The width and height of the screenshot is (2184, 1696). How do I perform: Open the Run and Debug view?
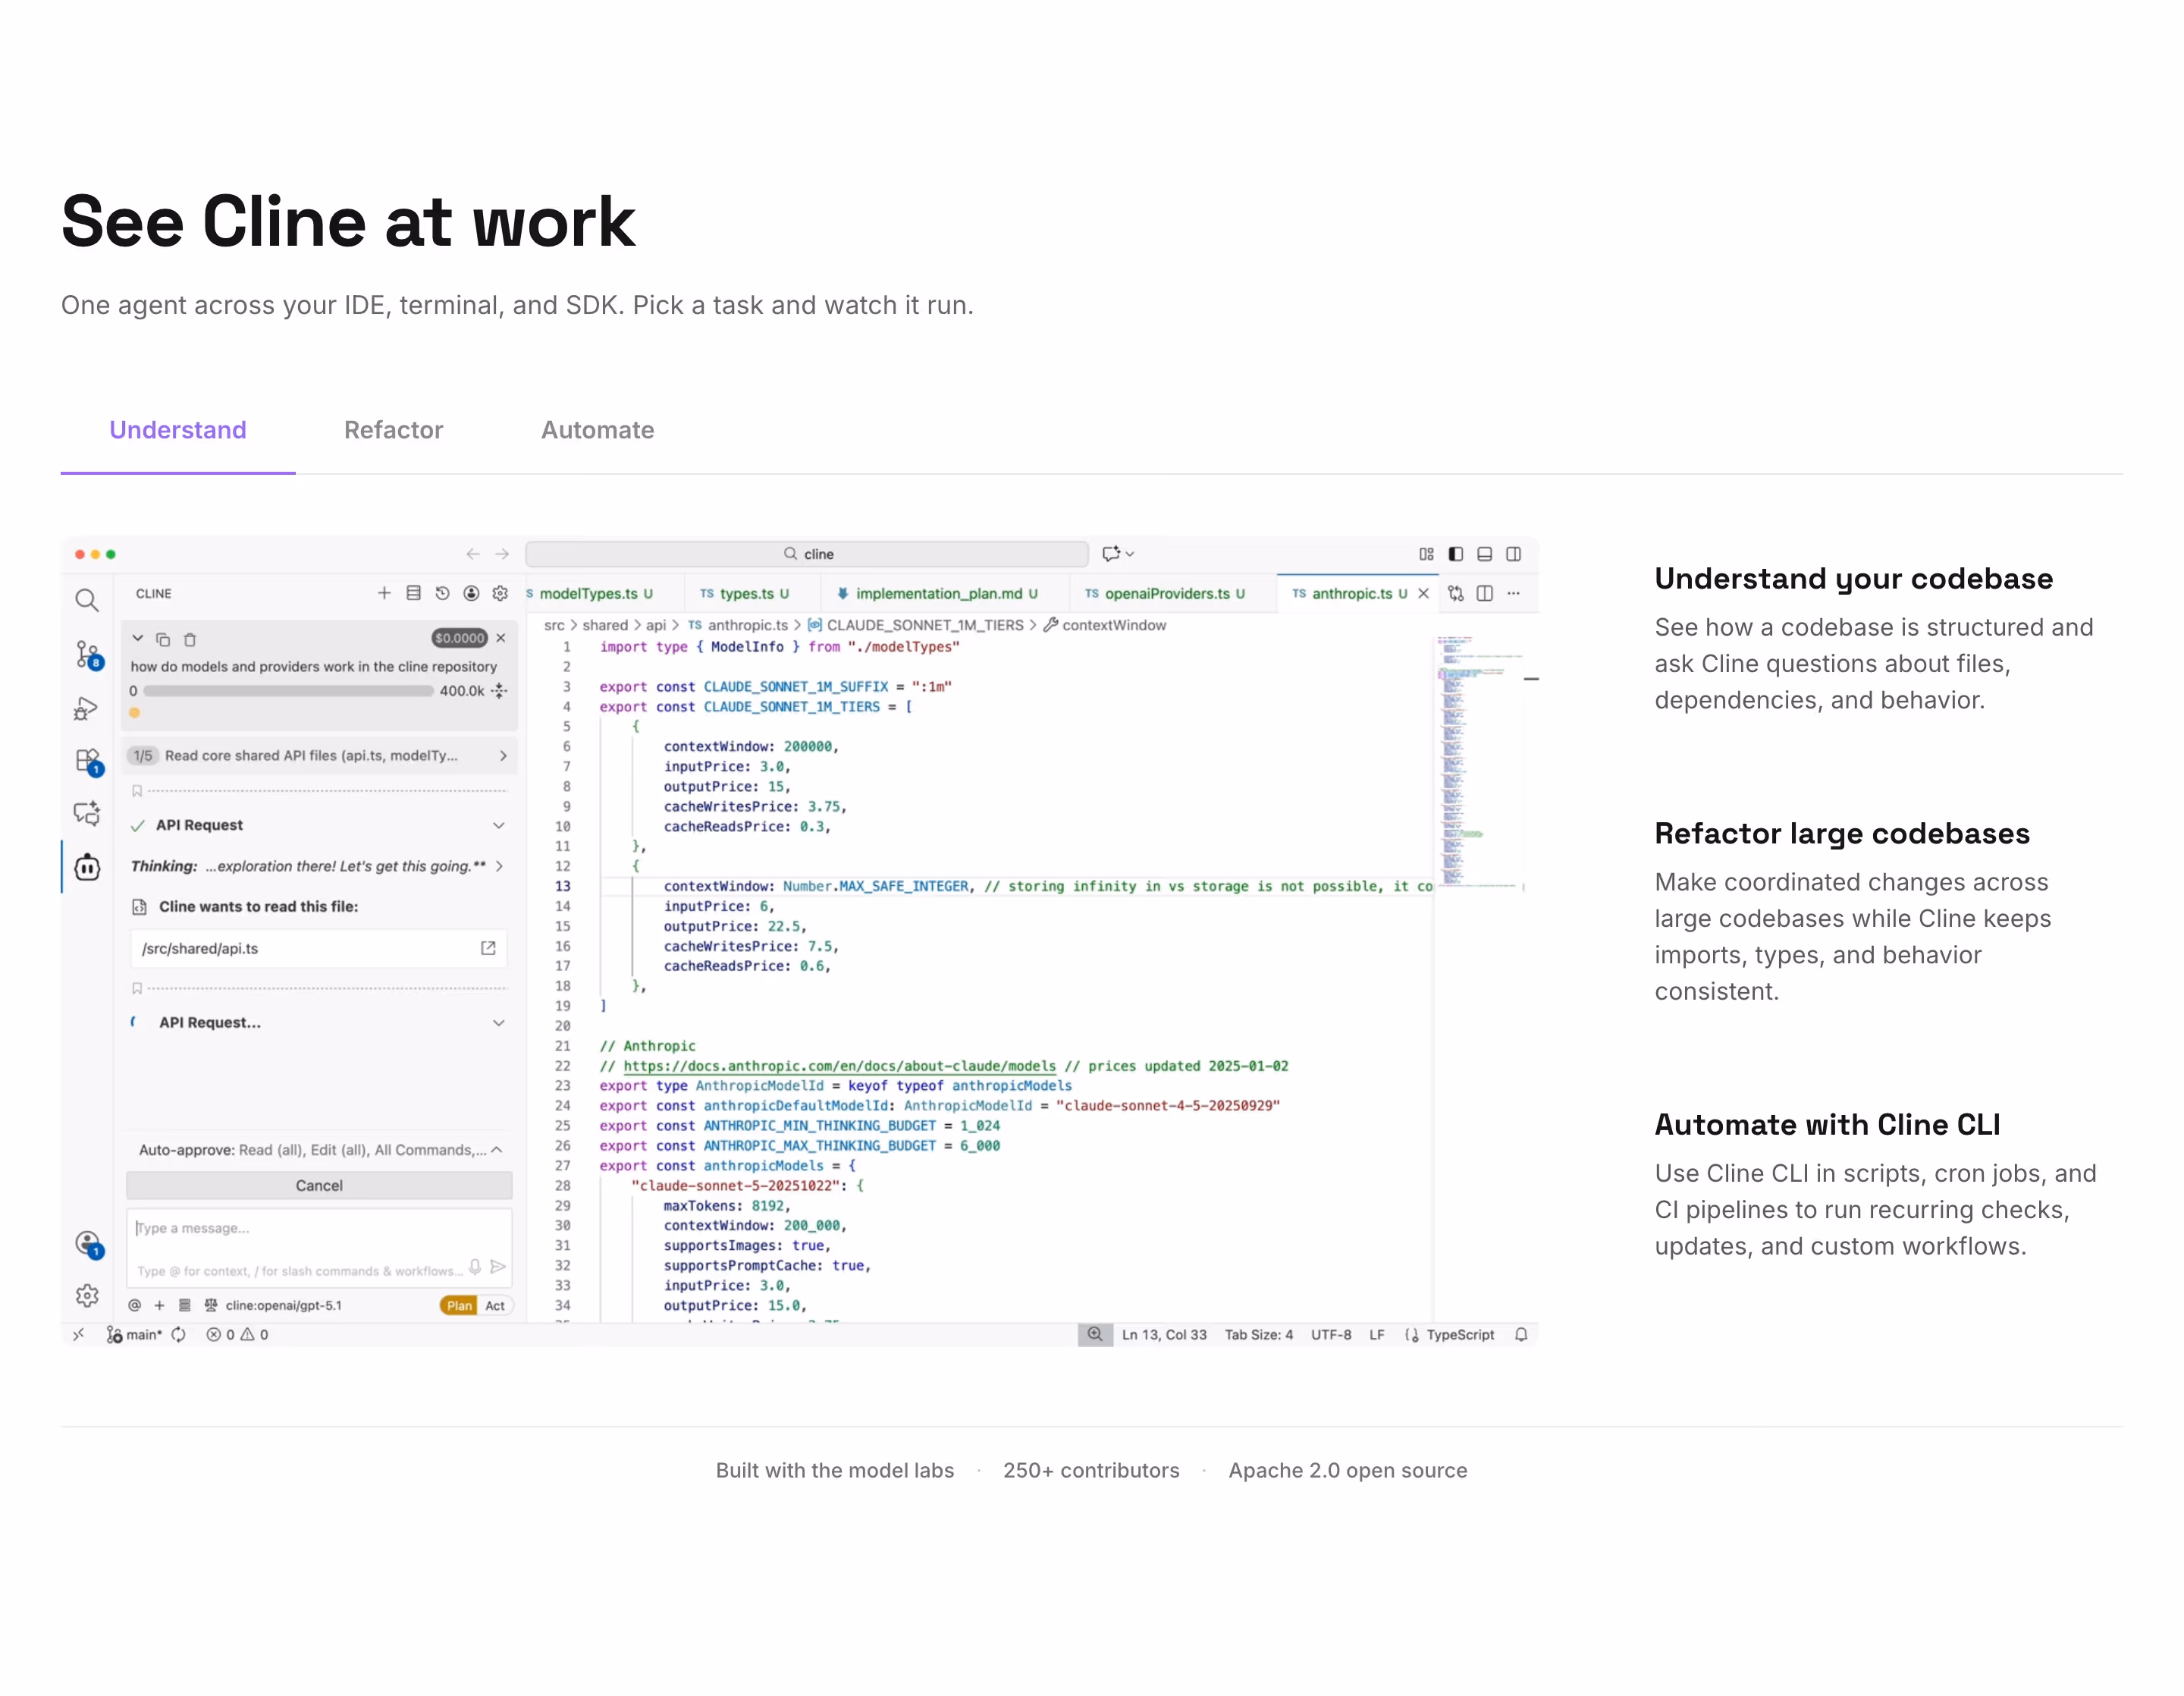coord(87,709)
